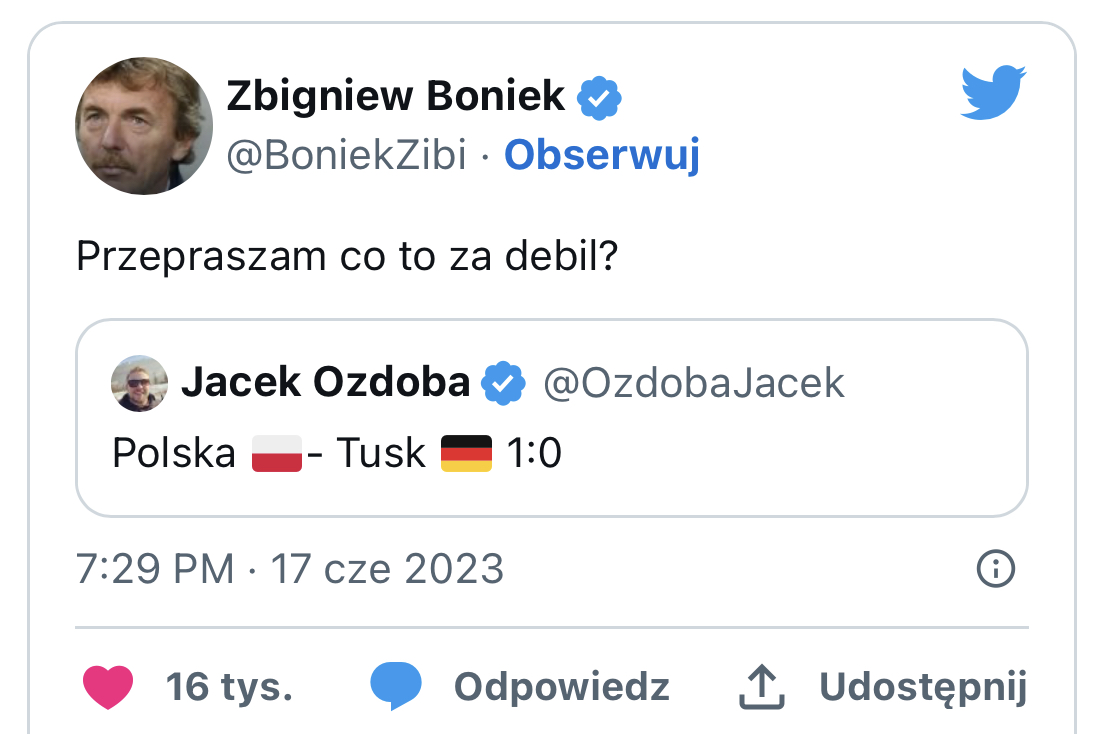Viewport: 1093px width, 734px height.
Task: Click the blue reply speech bubble icon
Action: click(x=396, y=687)
